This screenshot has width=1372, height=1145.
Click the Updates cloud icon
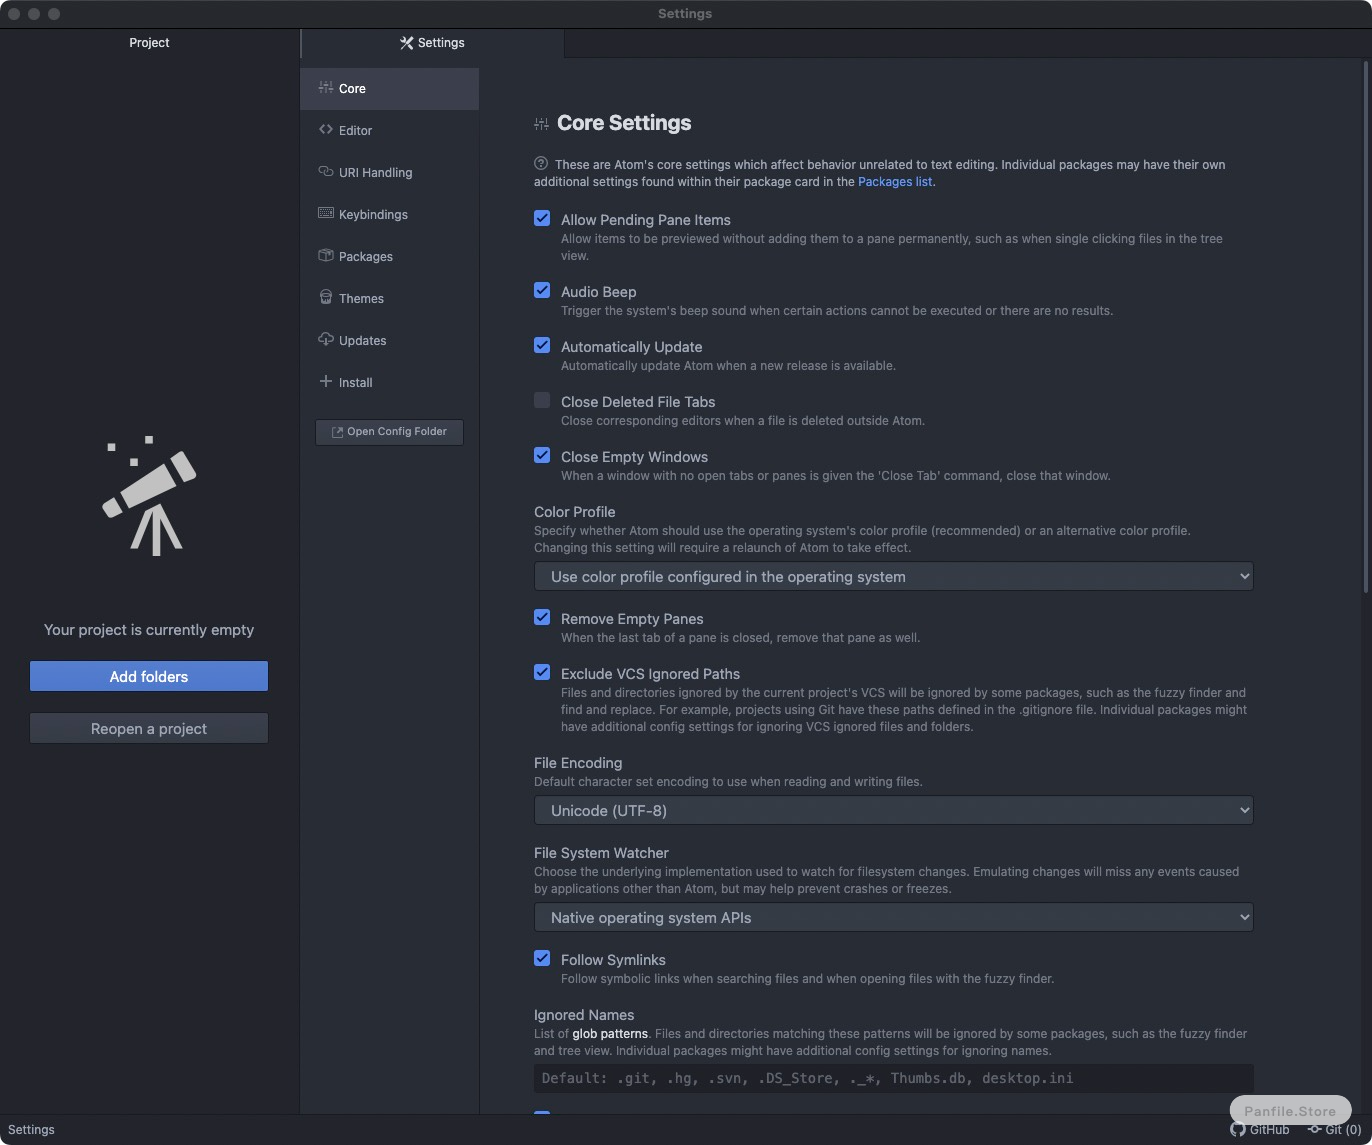click(325, 340)
